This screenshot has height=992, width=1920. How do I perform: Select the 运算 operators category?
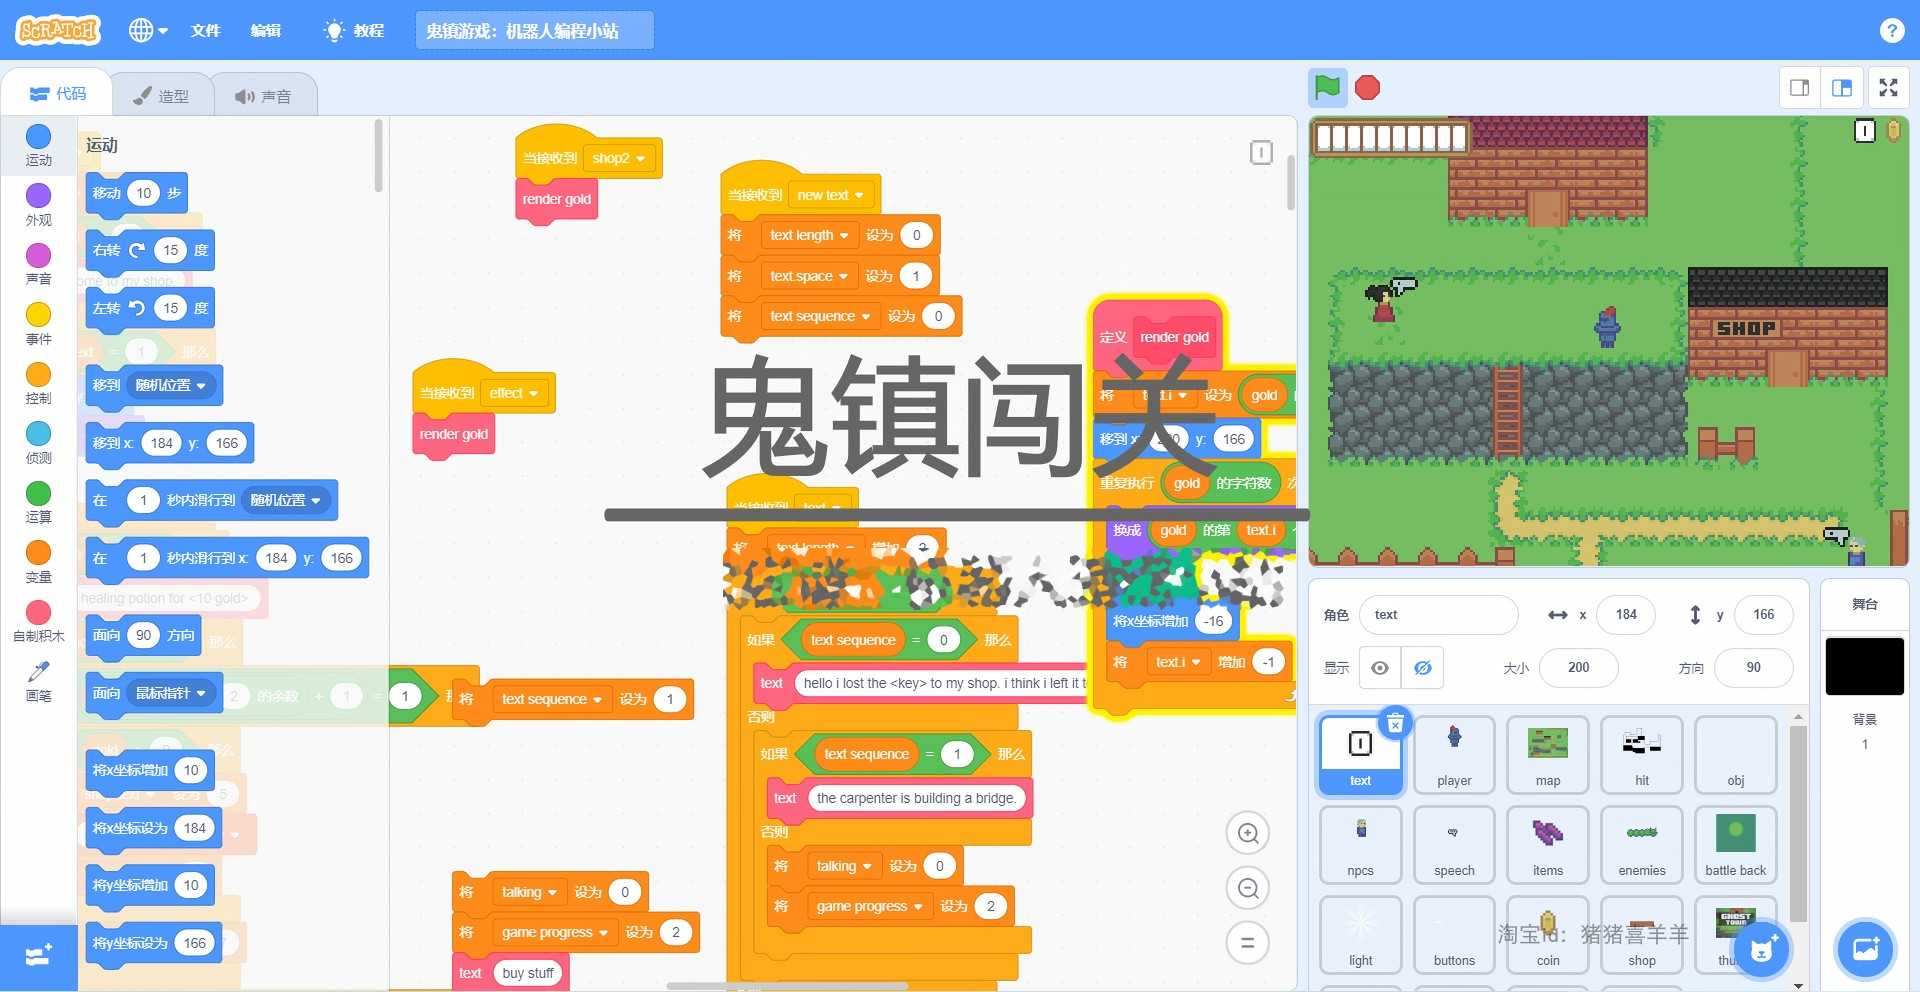(38, 502)
